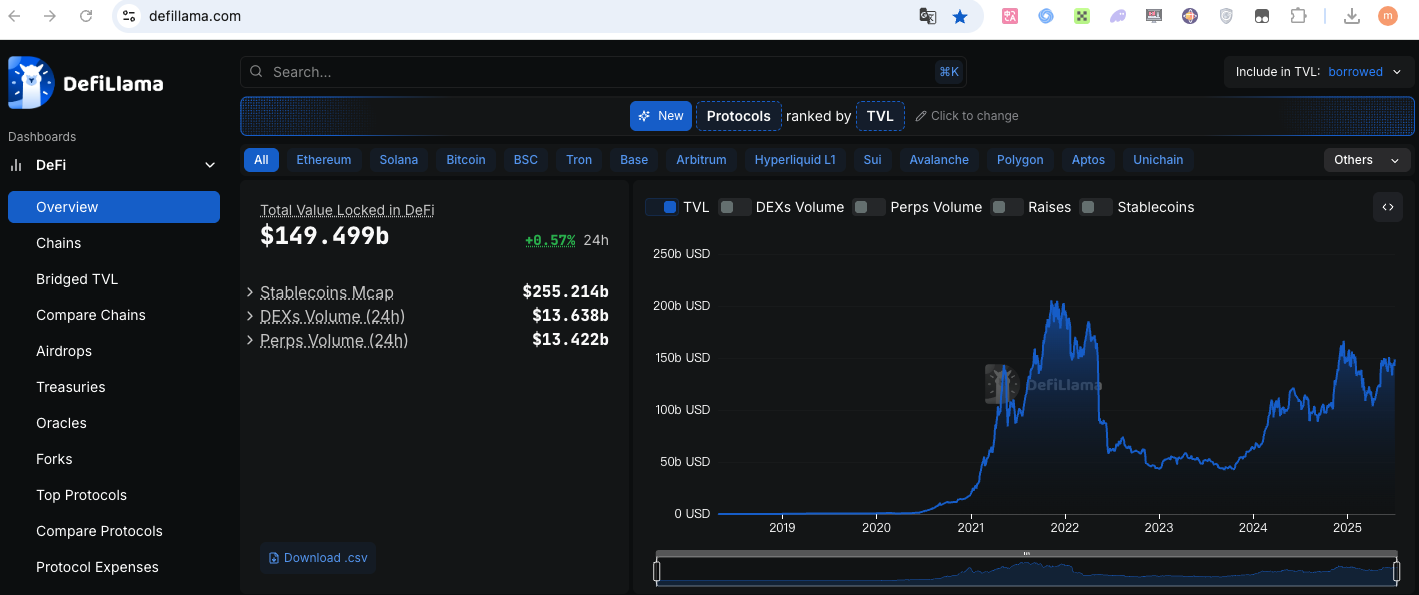
Task: Click the browser forward arrow
Action: [x=50, y=16]
